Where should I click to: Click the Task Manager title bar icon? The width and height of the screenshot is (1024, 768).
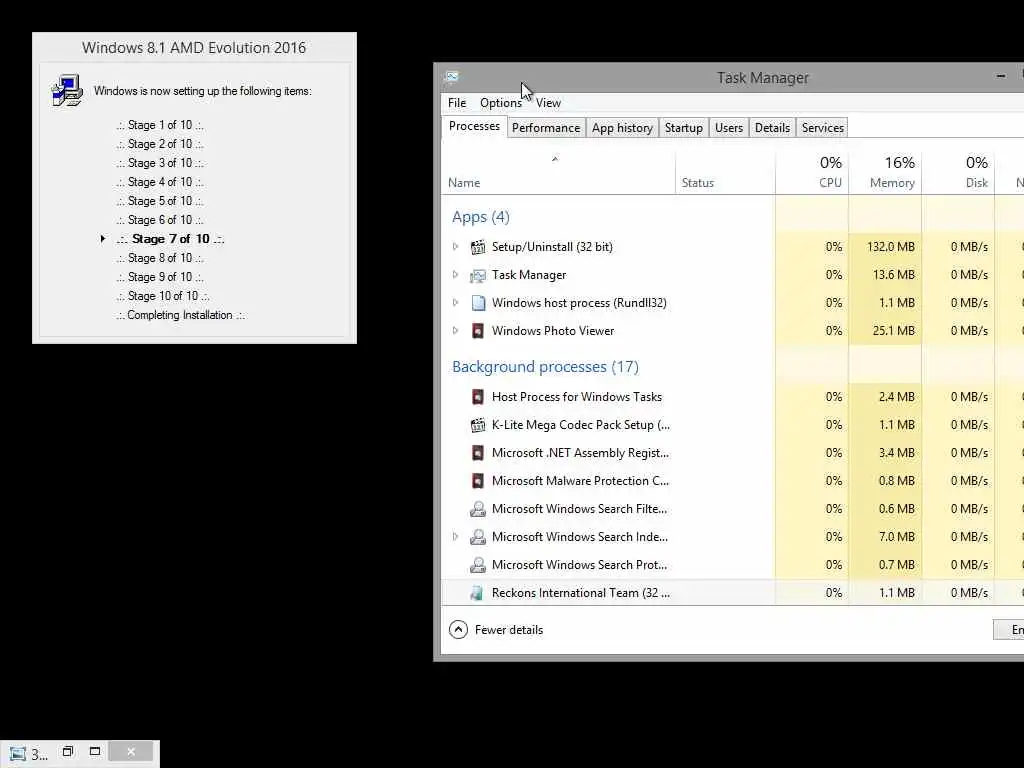tap(451, 77)
